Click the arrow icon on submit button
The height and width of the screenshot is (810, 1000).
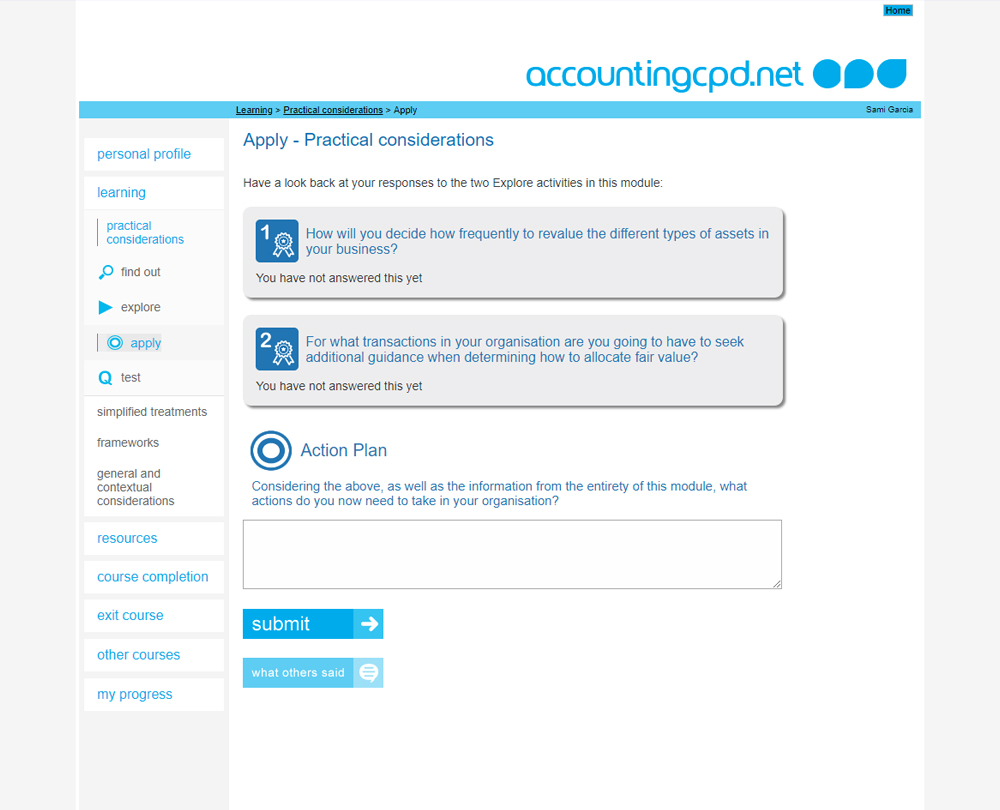(369, 624)
